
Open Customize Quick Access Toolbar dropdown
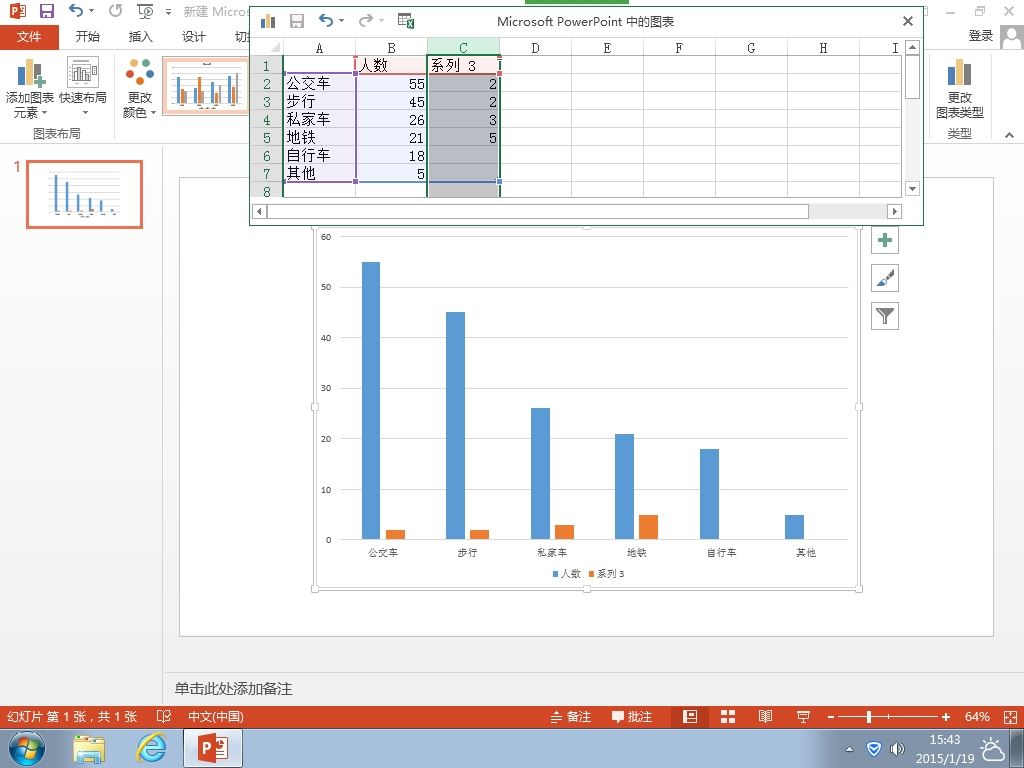coord(168,12)
